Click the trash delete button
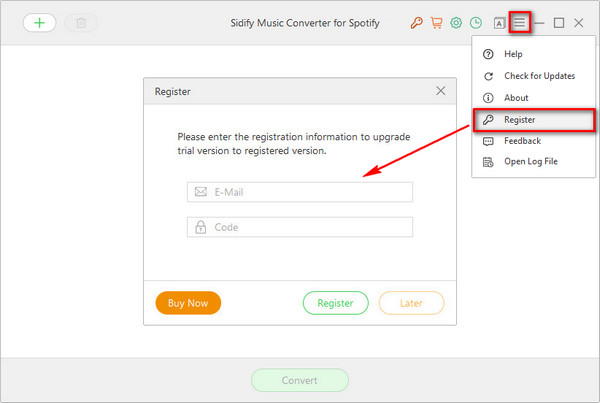This screenshot has height=403, width=600. pyautogui.click(x=81, y=23)
